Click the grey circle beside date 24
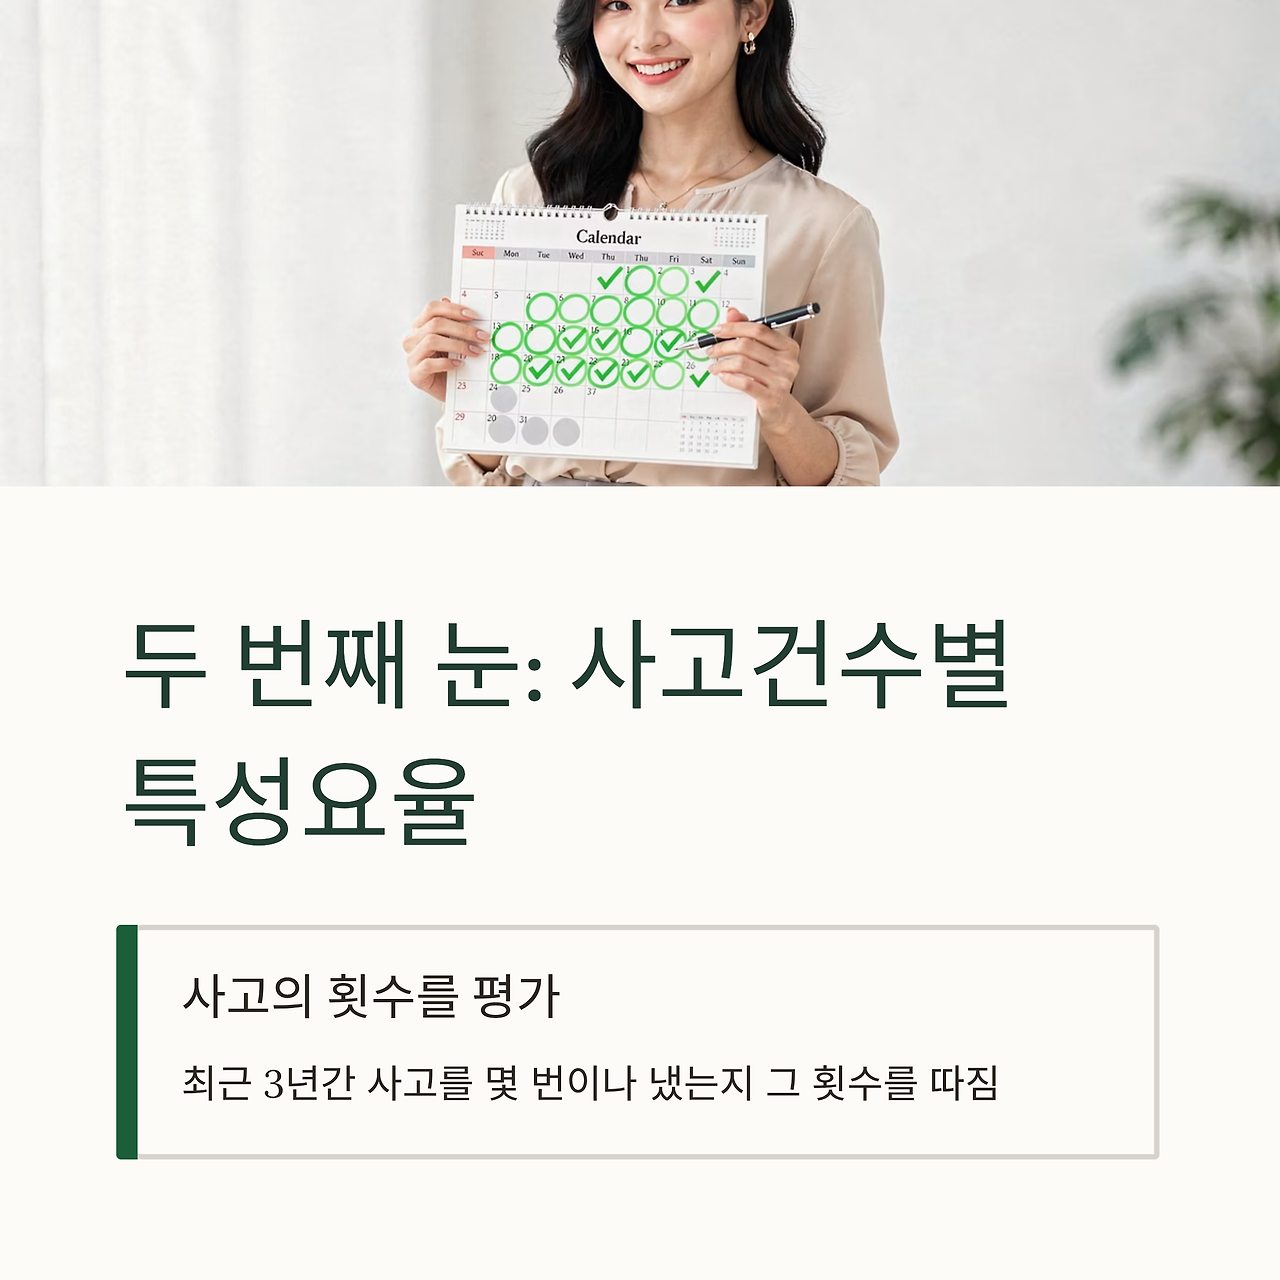 pos(503,399)
